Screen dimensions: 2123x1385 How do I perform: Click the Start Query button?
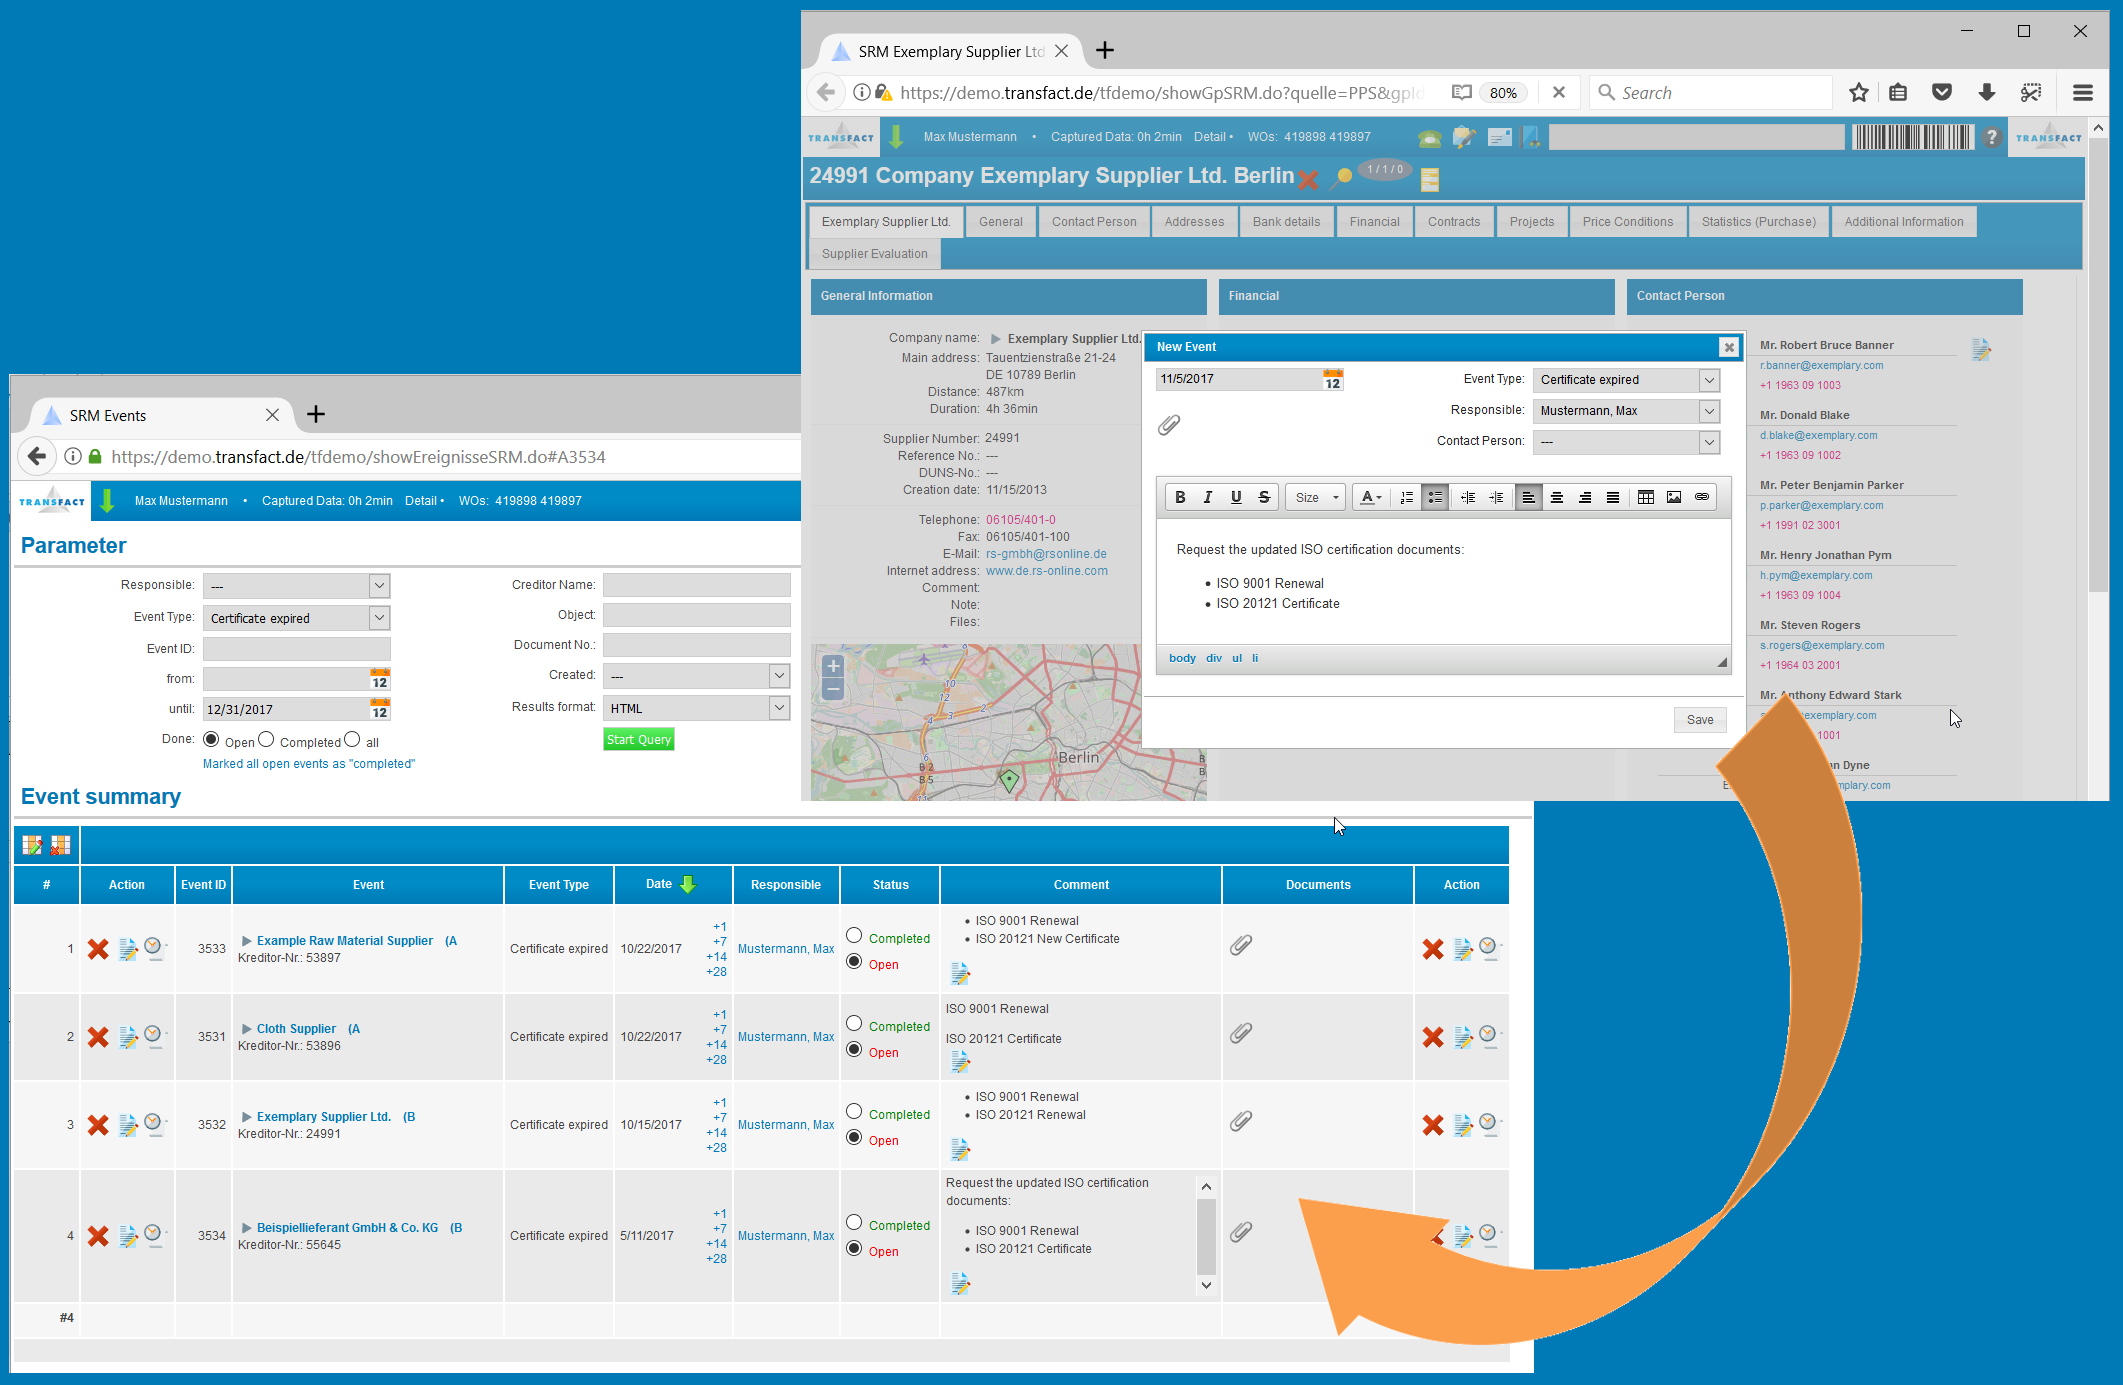click(x=639, y=740)
